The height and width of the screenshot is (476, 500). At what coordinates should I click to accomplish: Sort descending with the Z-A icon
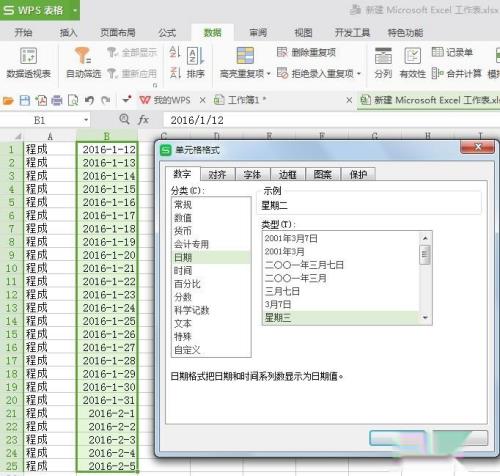click(x=175, y=73)
